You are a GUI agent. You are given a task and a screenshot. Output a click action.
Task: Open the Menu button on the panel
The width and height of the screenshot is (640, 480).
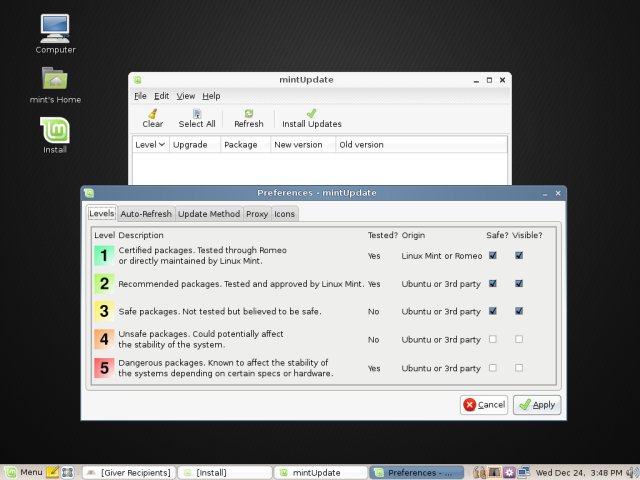click(x=24, y=472)
